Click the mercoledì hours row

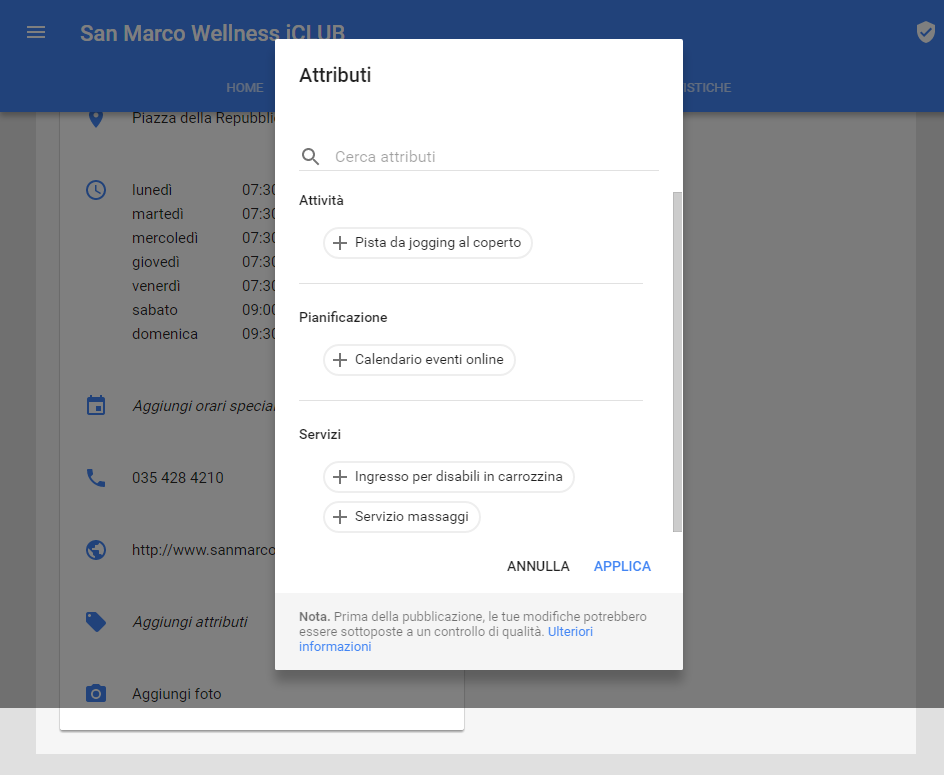click(x=203, y=238)
